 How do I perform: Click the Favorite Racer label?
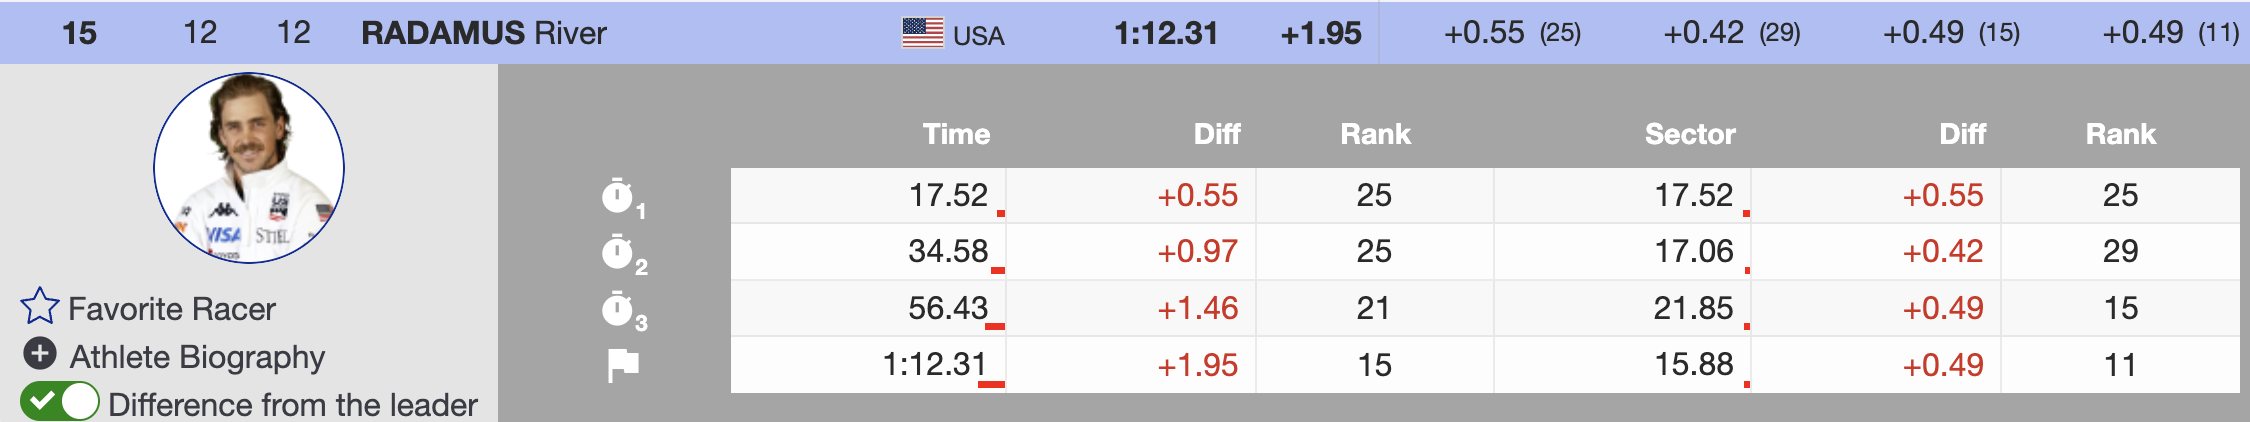[172, 309]
